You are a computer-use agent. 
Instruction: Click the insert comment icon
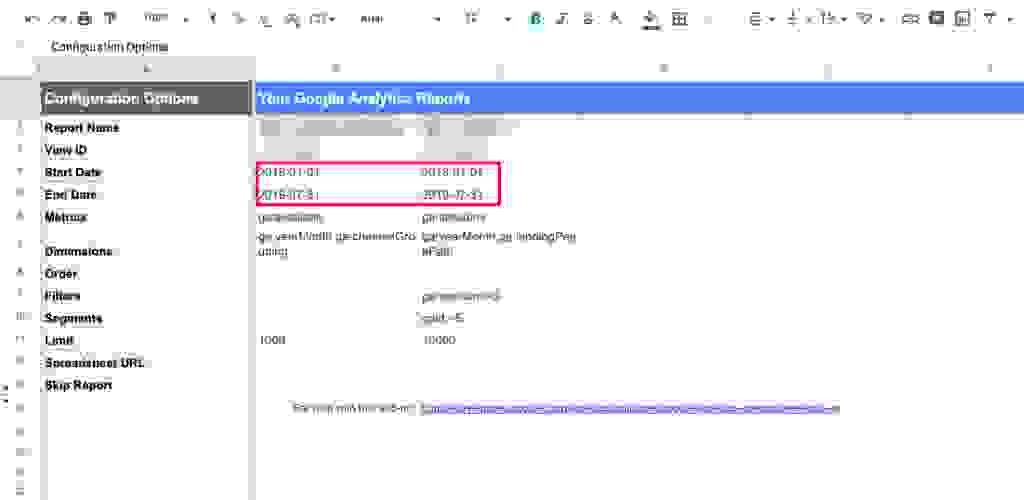point(938,18)
